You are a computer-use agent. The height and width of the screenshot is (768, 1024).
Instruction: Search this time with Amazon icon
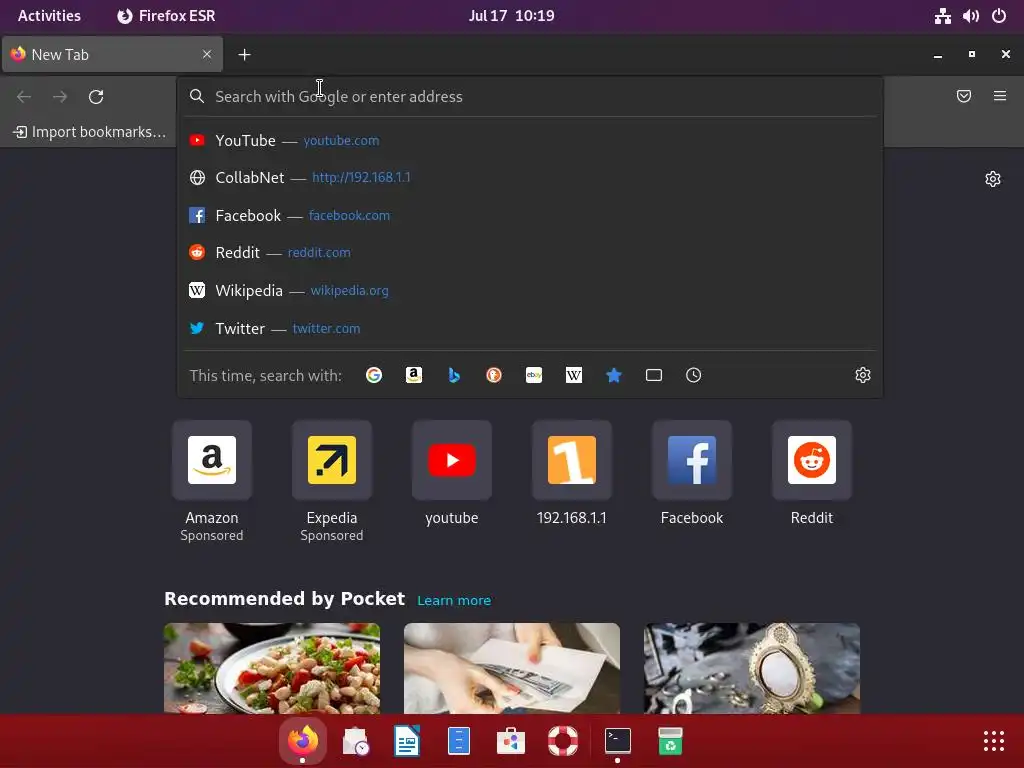tap(413, 375)
